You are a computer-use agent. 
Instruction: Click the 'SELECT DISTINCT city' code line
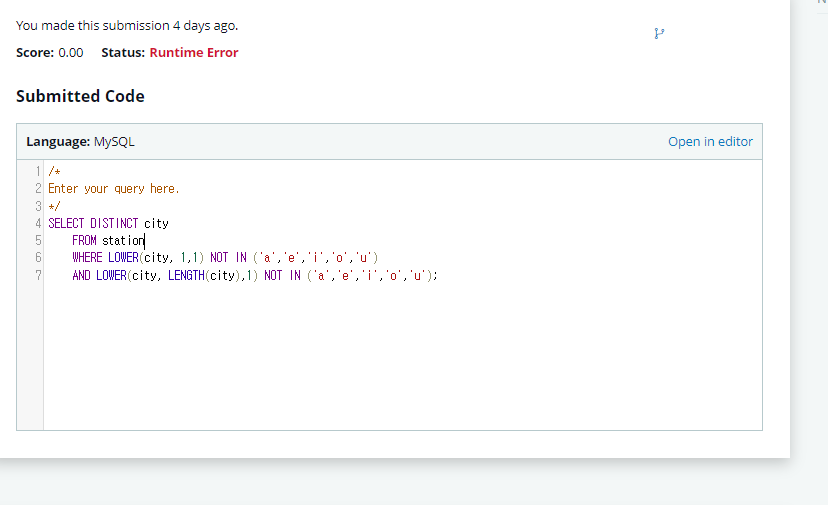pyautogui.click(x=108, y=223)
